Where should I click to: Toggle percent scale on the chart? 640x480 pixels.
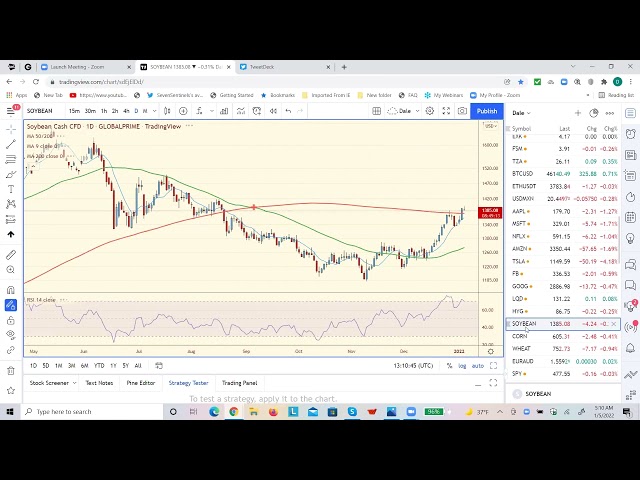449,366
